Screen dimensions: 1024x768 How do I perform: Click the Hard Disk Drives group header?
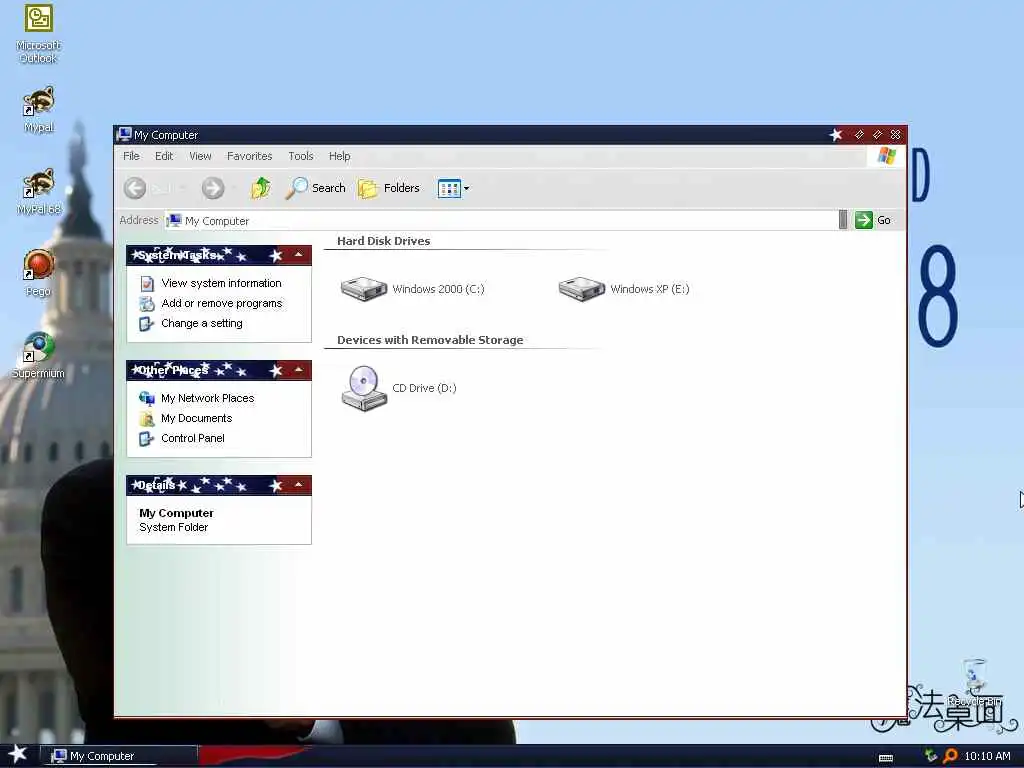[x=383, y=241]
